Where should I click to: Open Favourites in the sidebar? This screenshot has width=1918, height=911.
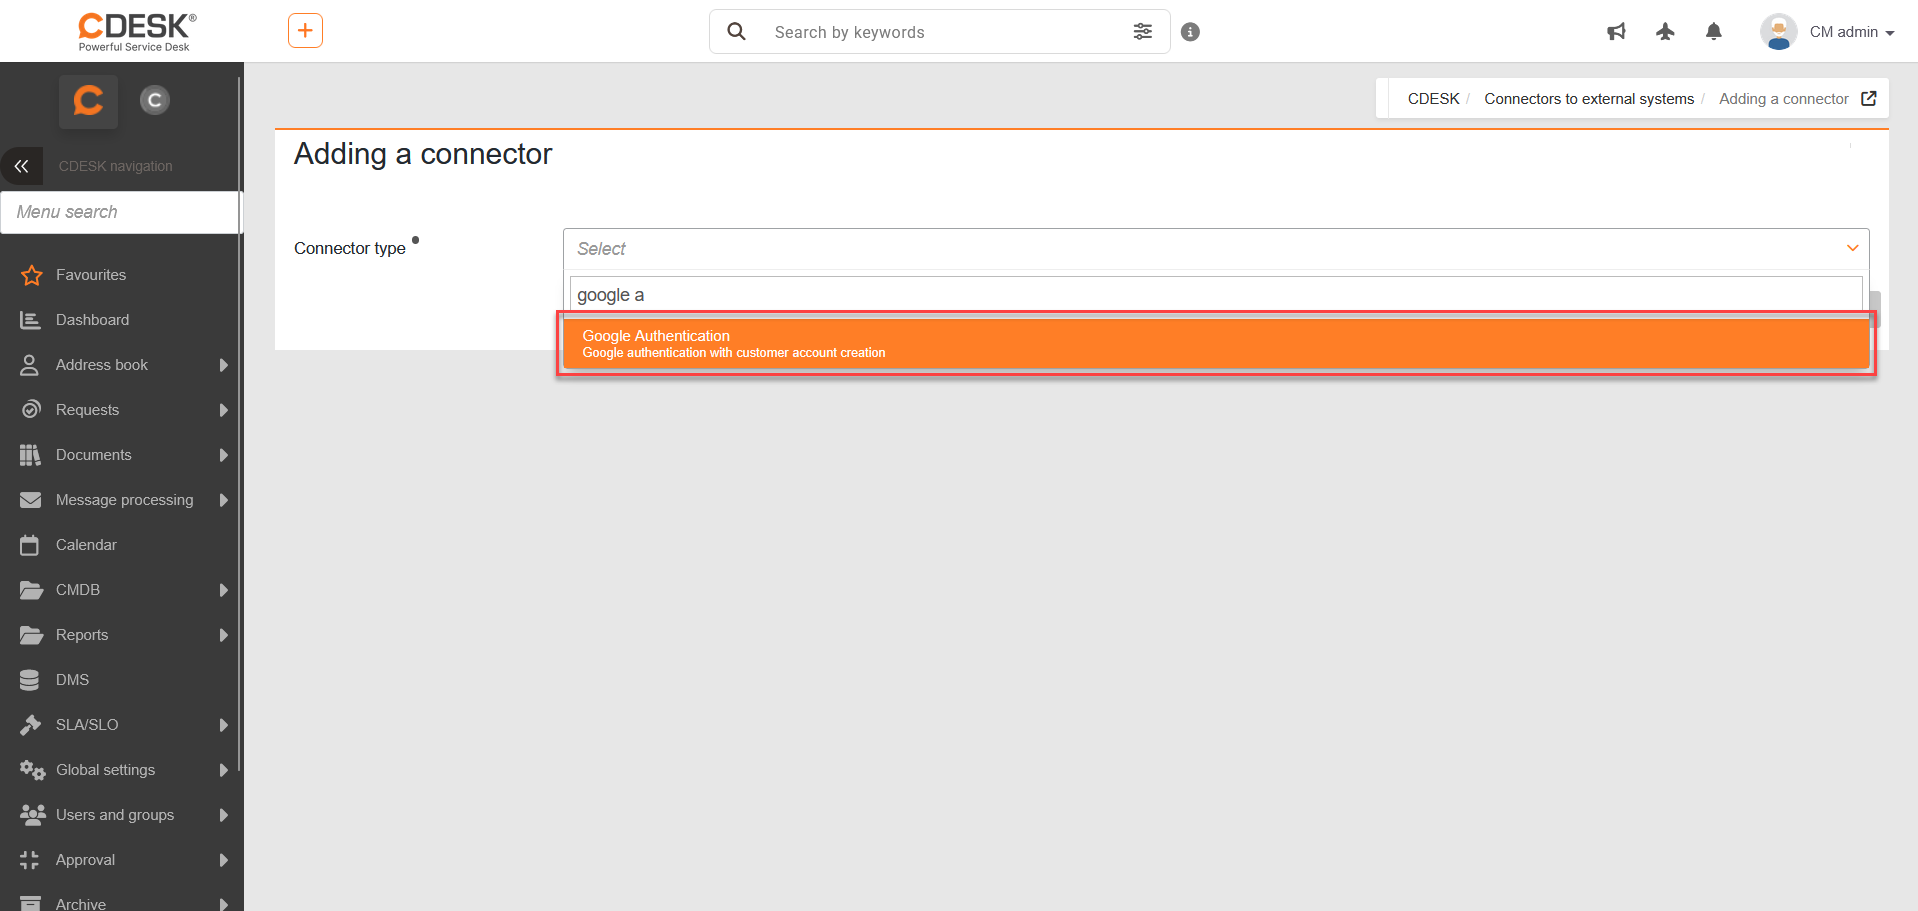tap(91, 275)
